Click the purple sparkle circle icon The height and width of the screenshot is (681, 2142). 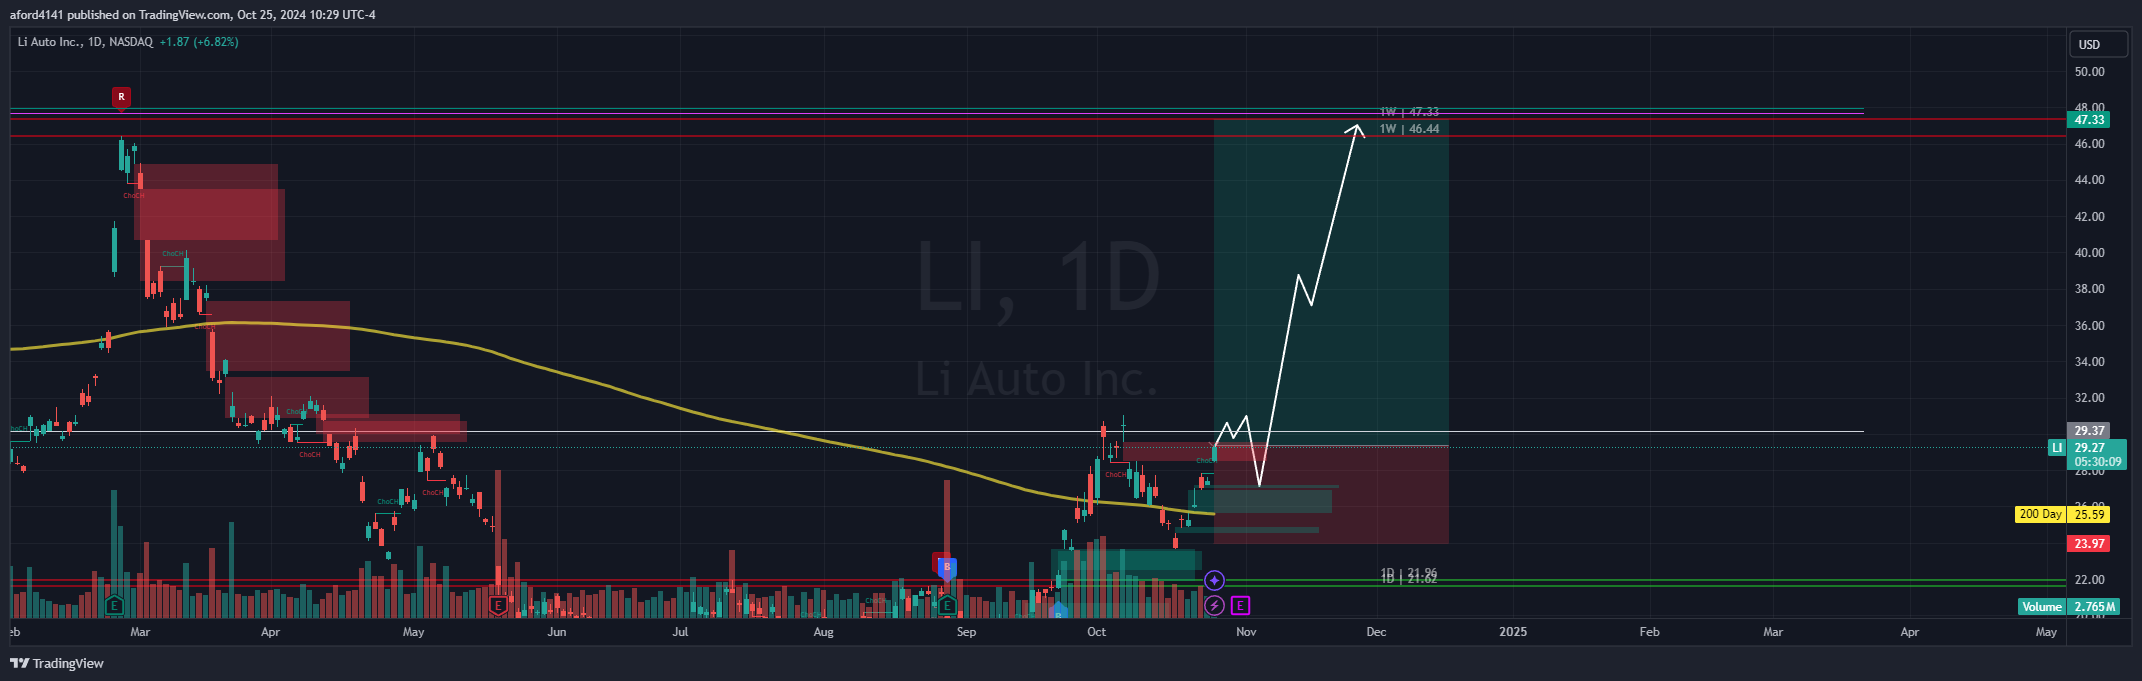point(1214,580)
